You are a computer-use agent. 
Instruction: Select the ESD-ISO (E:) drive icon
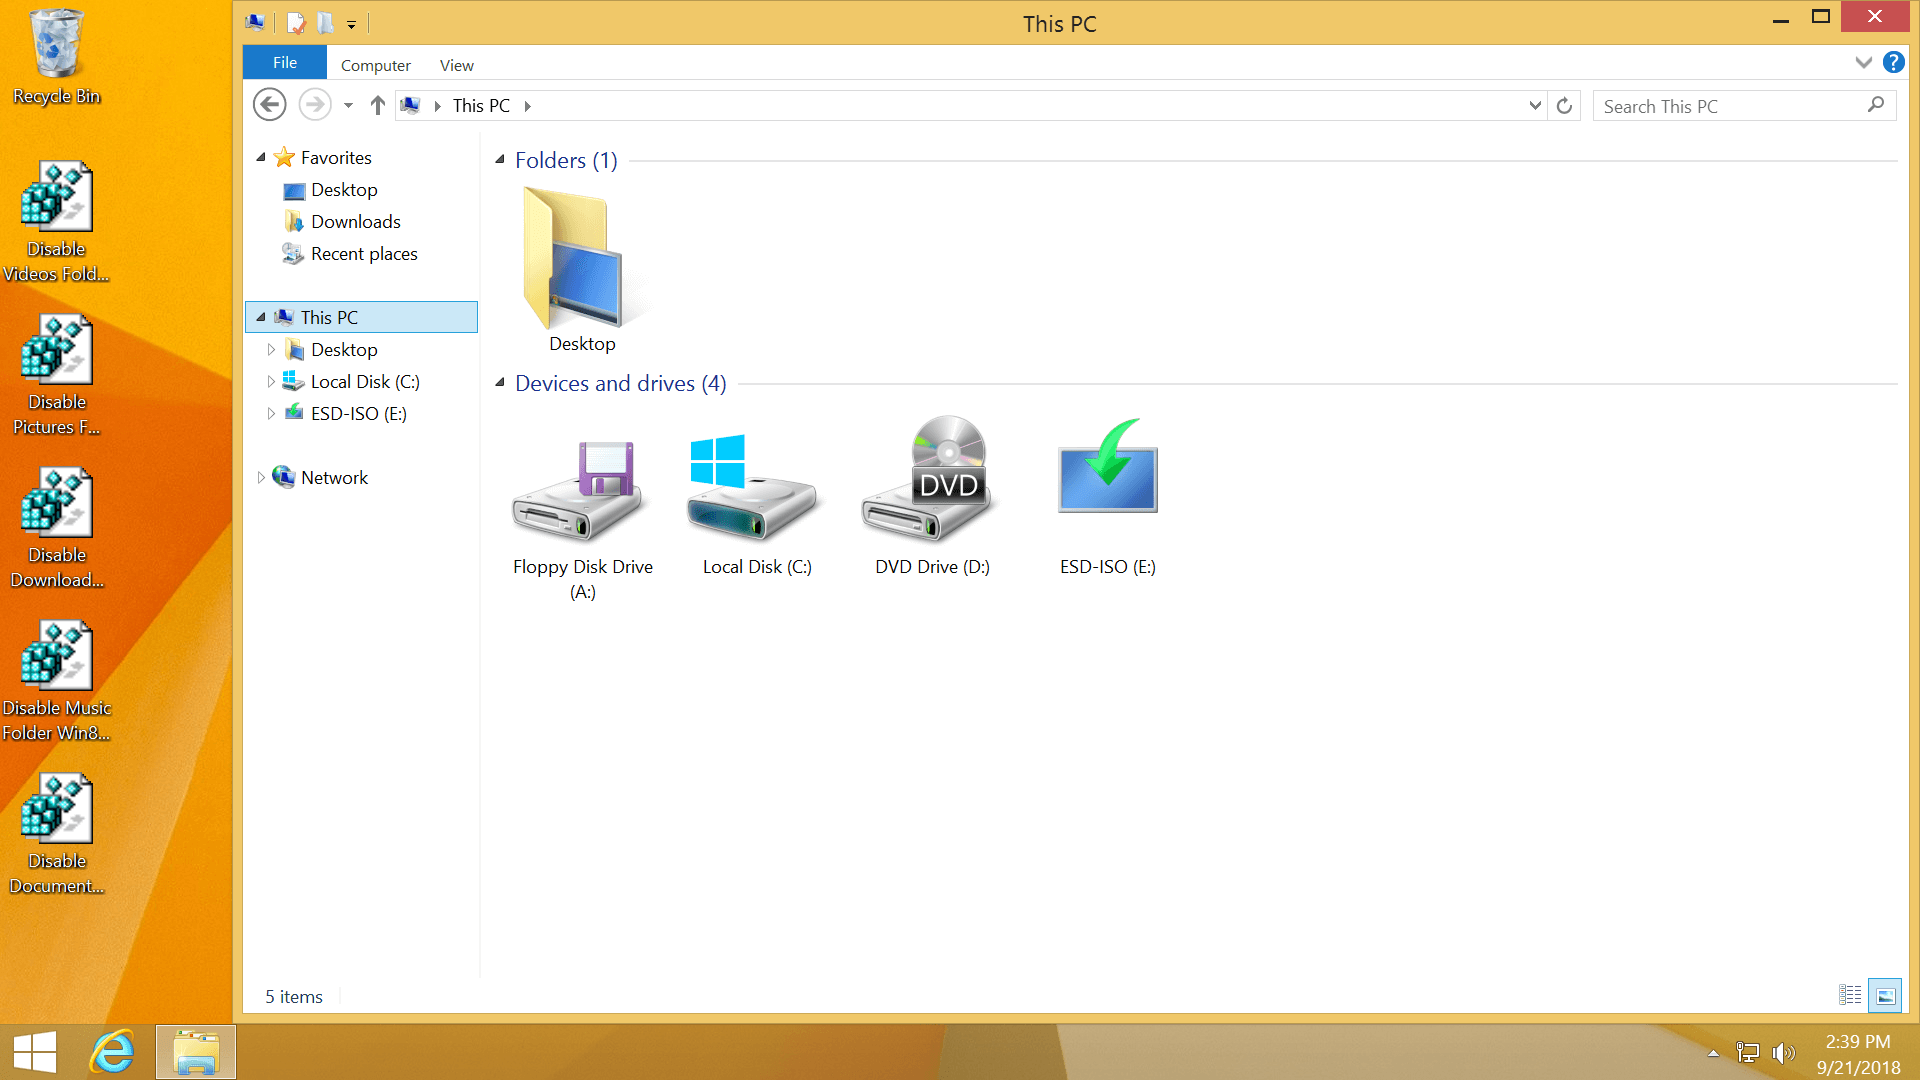[x=1107, y=470]
